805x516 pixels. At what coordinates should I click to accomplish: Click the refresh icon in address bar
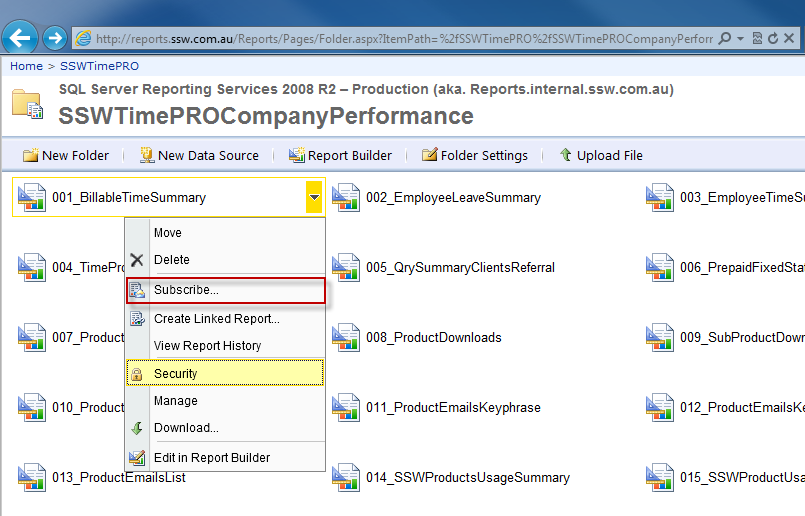click(x=773, y=38)
